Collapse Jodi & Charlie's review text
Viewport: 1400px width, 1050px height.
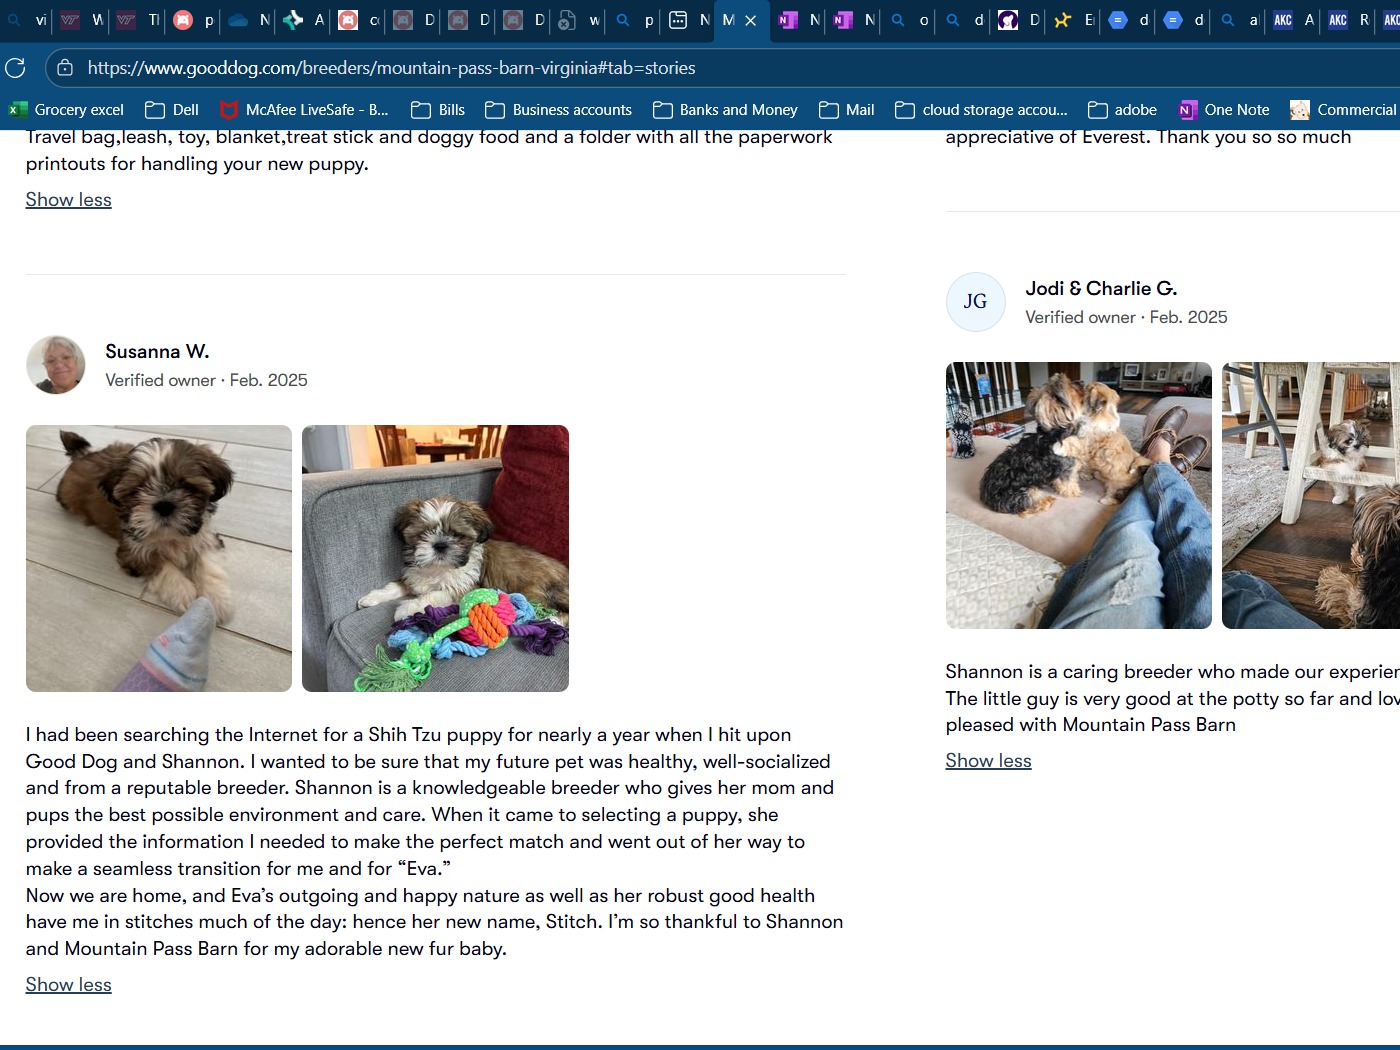[x=988, y=761]
